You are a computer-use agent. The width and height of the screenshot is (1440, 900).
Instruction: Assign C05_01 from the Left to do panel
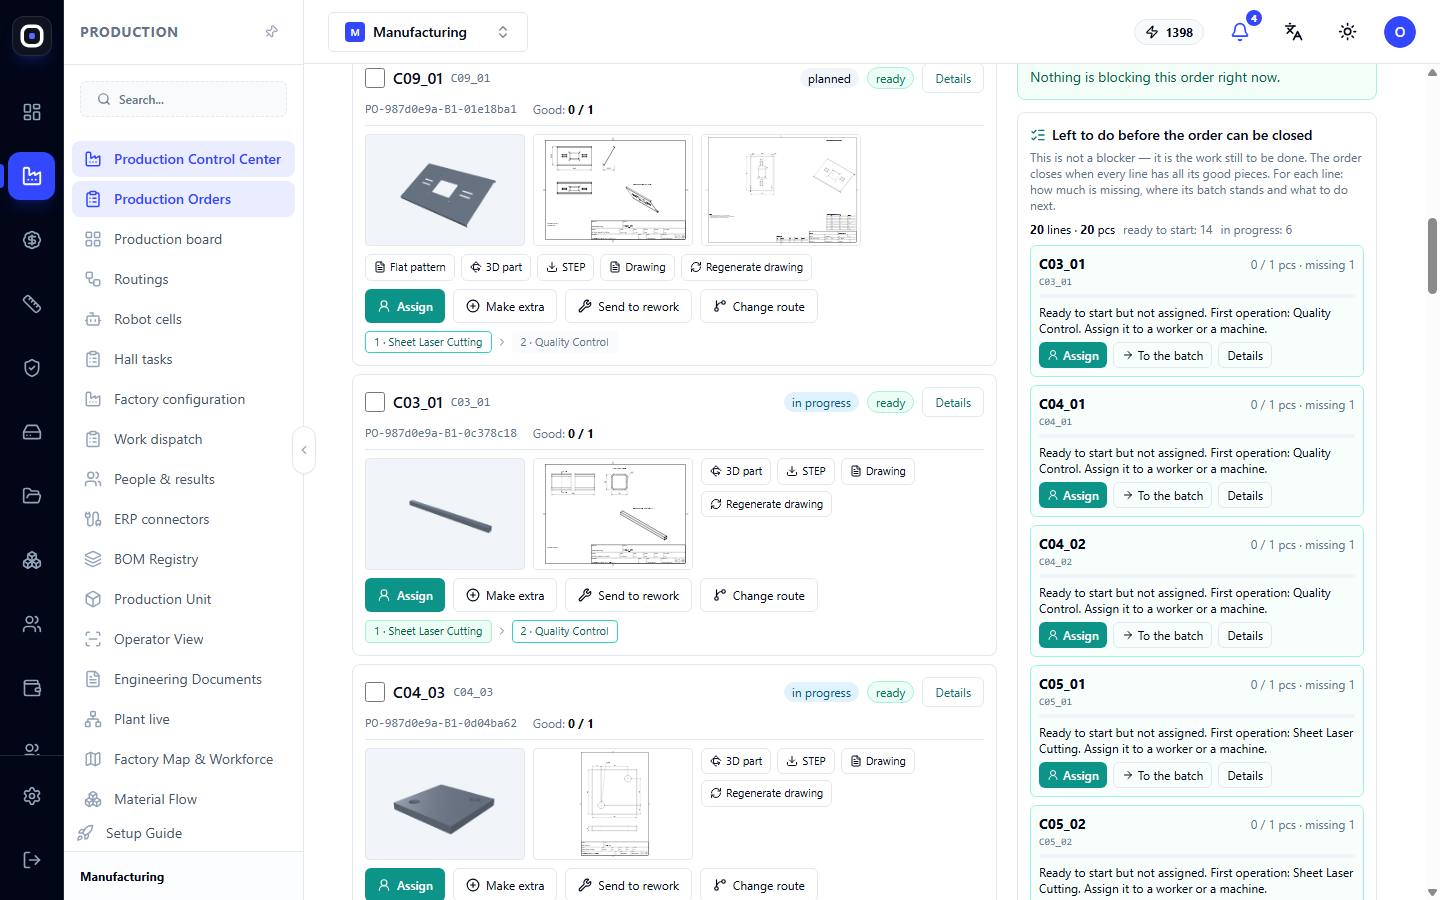[x=1073, y=776]
